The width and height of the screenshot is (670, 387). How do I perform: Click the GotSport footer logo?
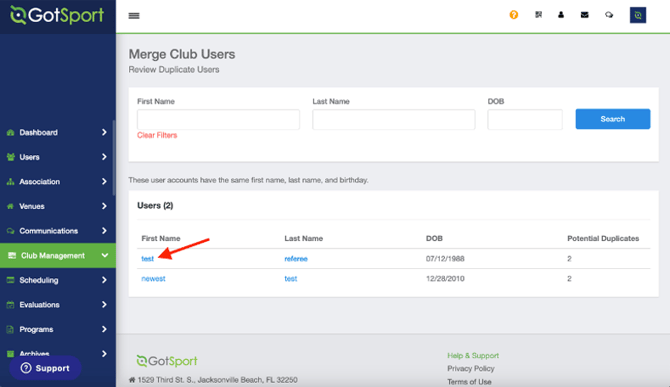pyautogui.click(x=167, y=361)
